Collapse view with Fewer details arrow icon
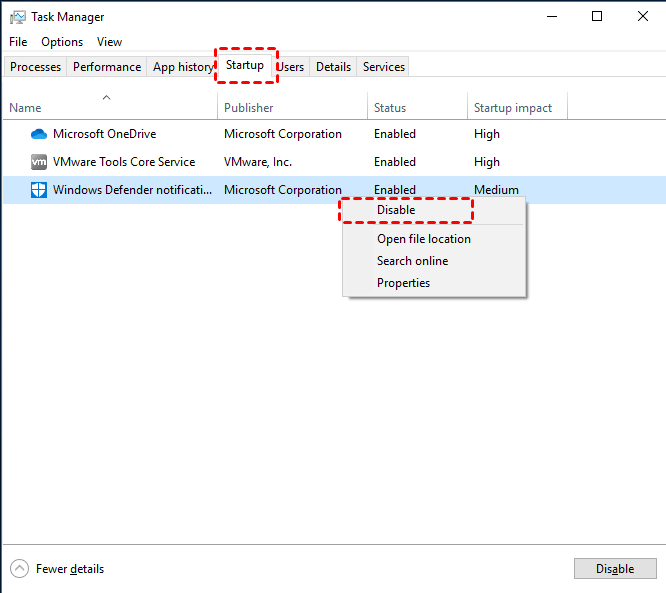The image size is (666, 593). click(x=19, y=569)
